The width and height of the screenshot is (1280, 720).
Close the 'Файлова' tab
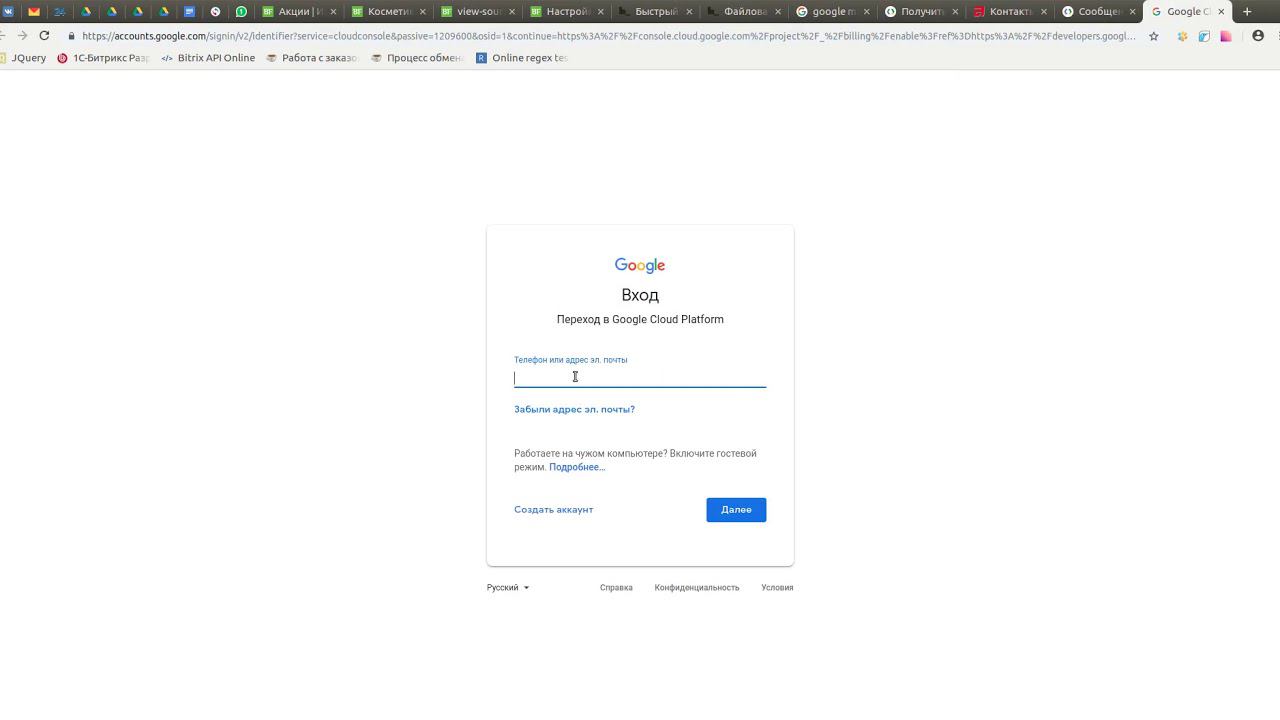[x=777, y=12]
